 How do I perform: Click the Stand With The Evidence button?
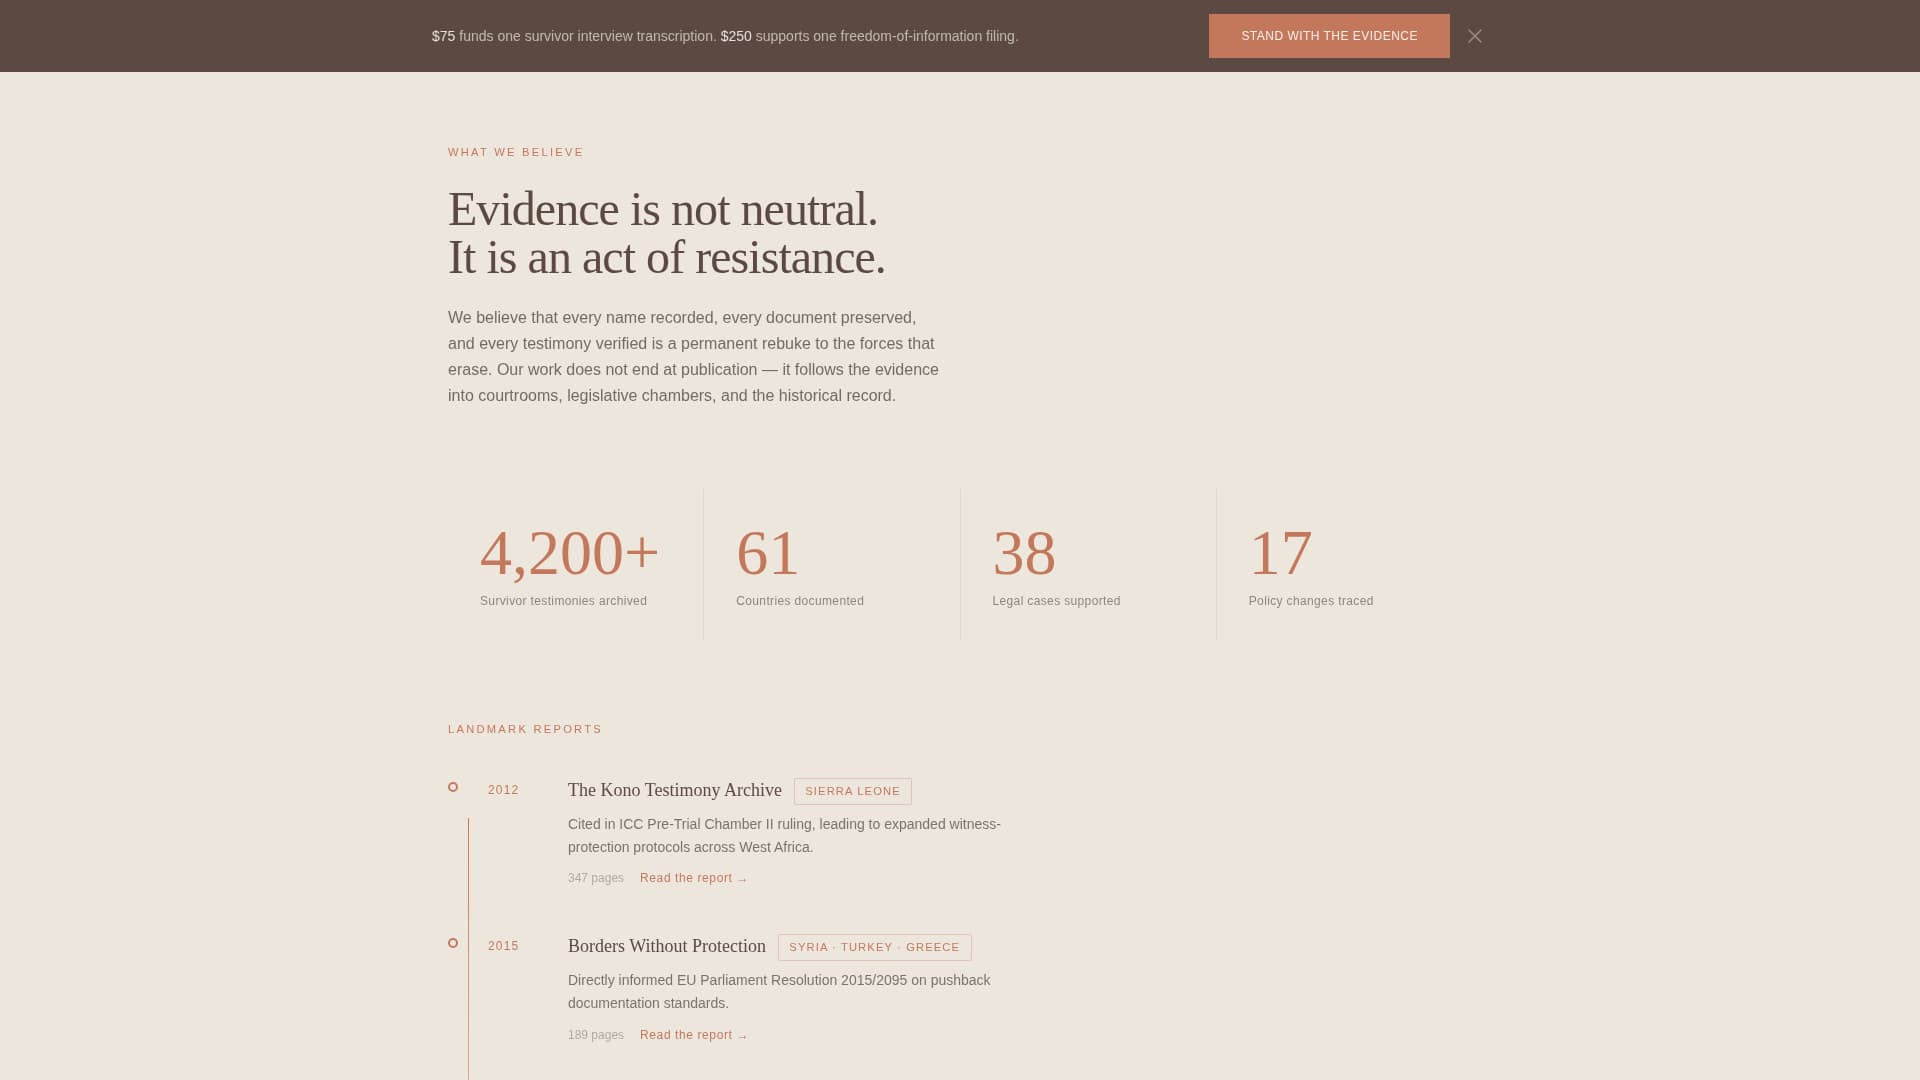[x=1328, y=36]
